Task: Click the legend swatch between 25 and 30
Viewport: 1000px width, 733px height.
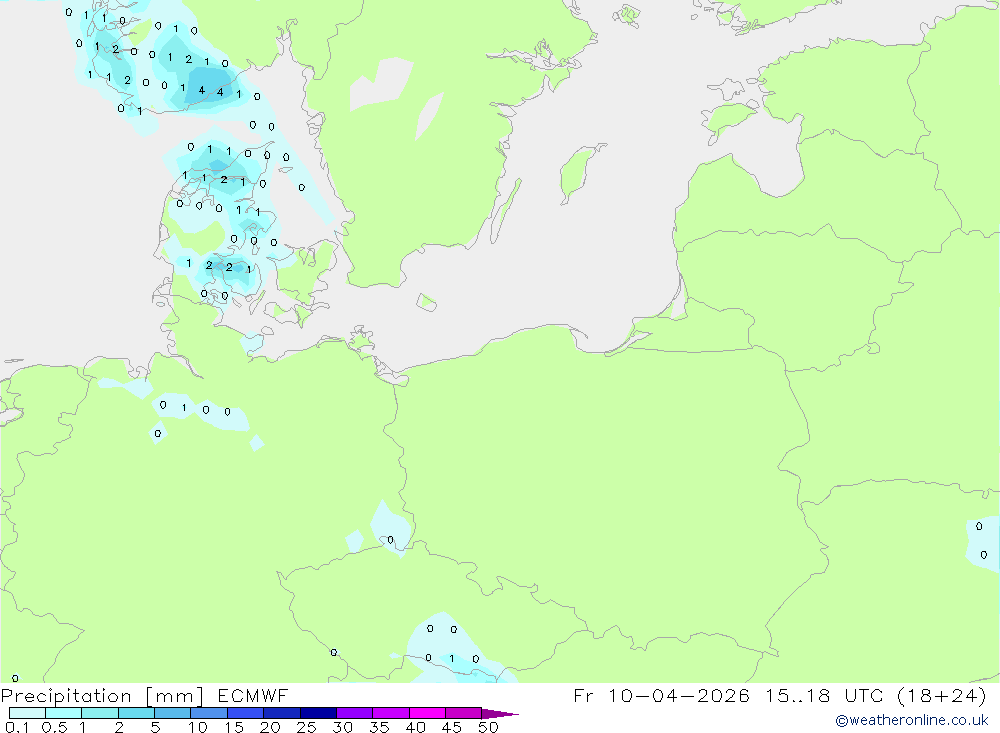Action: tap(318, 713)
